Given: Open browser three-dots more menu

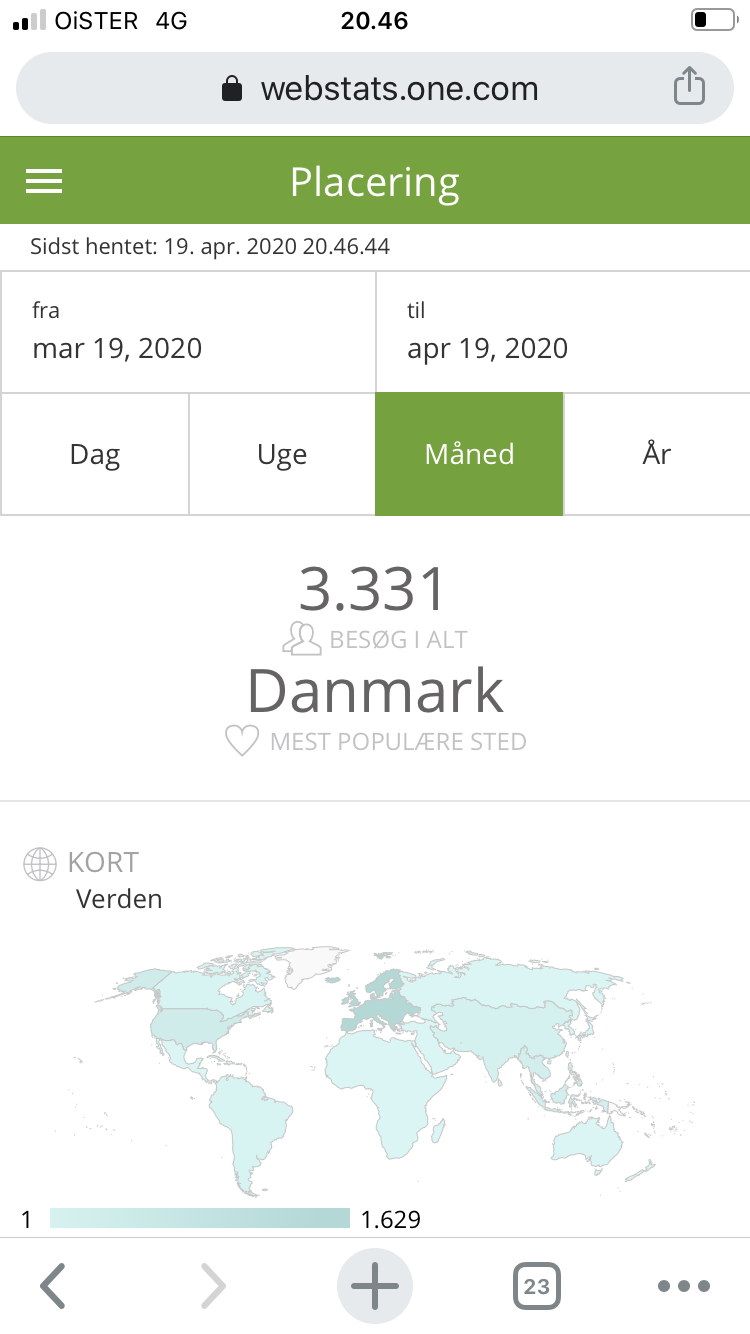Looking at the screenshot, I should pyautogui.click(x=684, y=1286).
